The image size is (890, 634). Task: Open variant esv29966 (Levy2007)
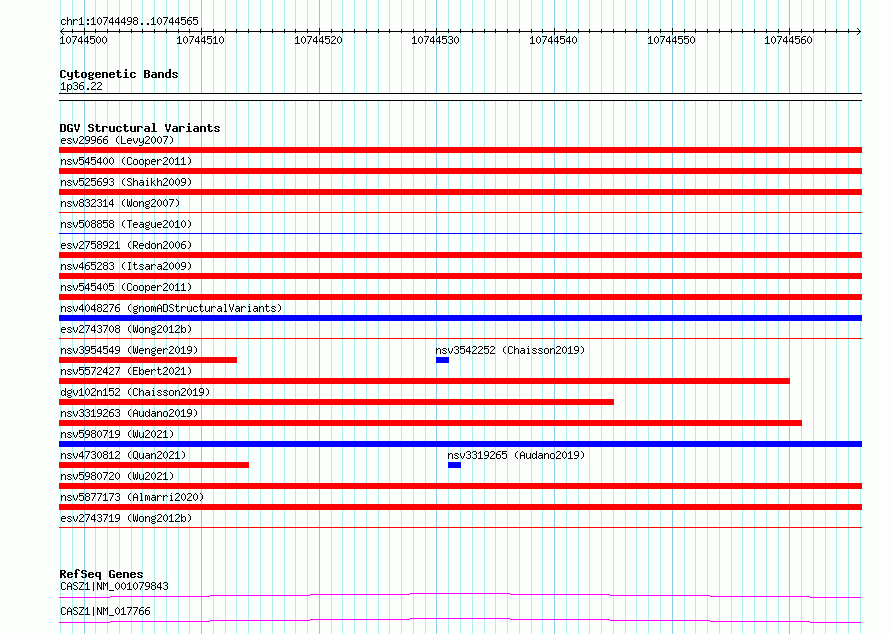[x=117, y=140]
